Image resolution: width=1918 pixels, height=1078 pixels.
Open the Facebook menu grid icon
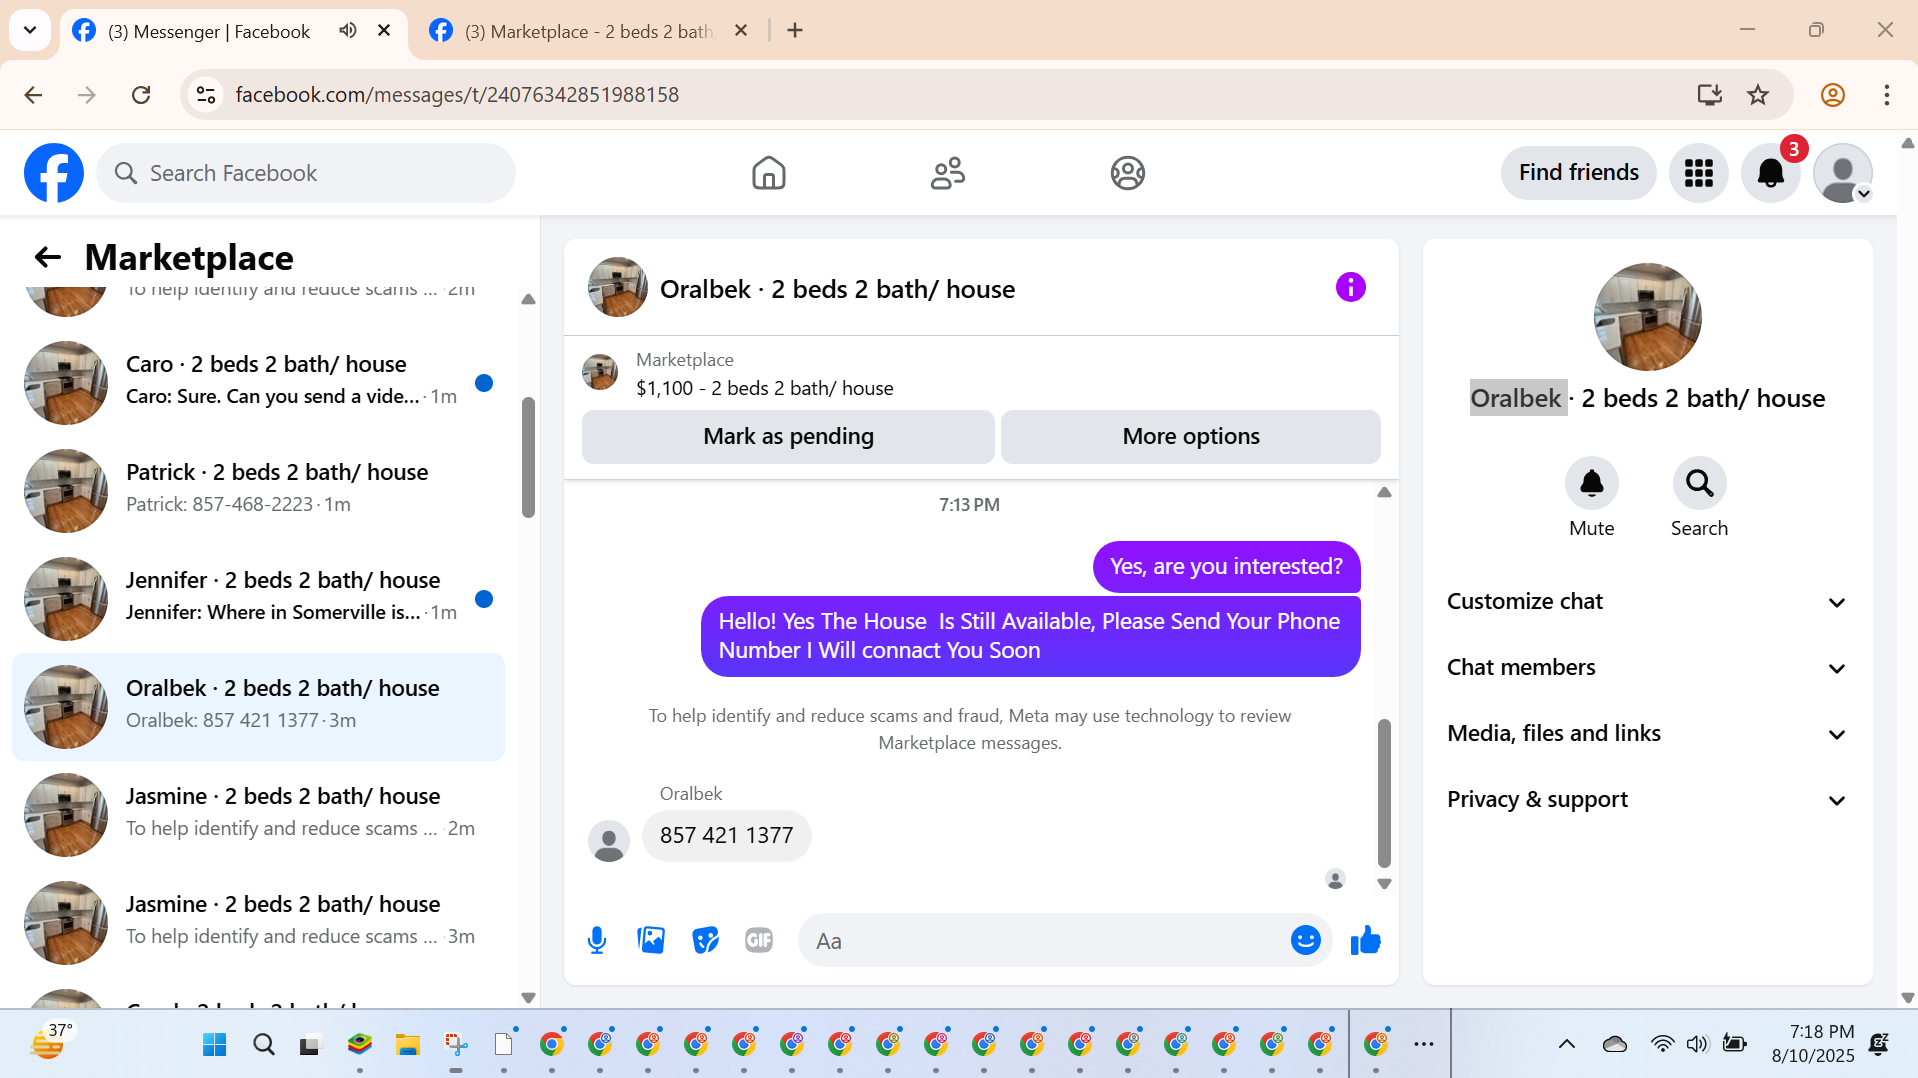[x=1698, y=173]
